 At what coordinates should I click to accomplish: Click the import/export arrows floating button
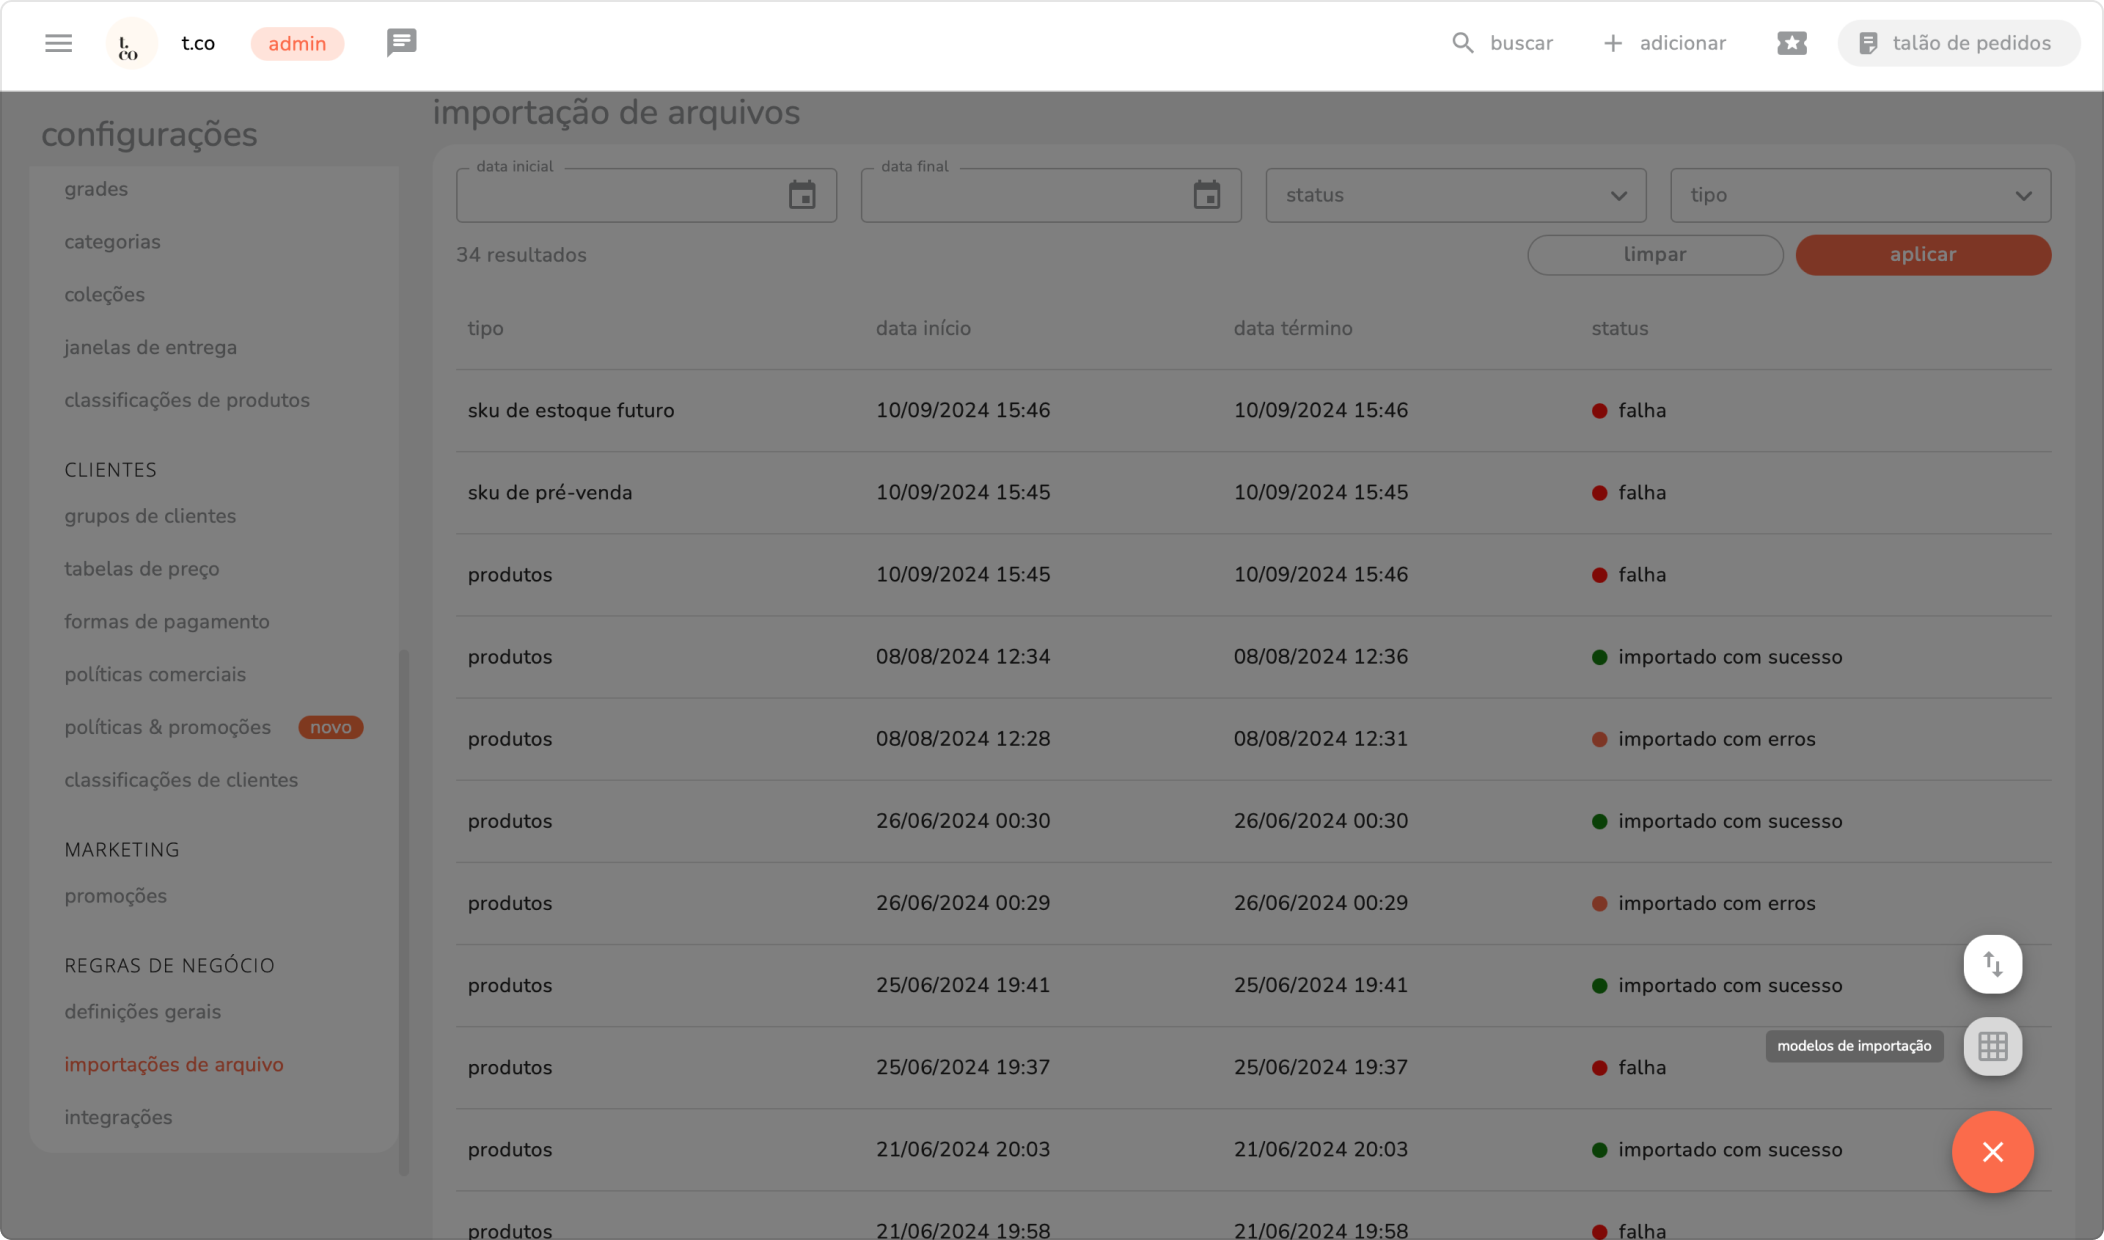tap(1992, 964)
